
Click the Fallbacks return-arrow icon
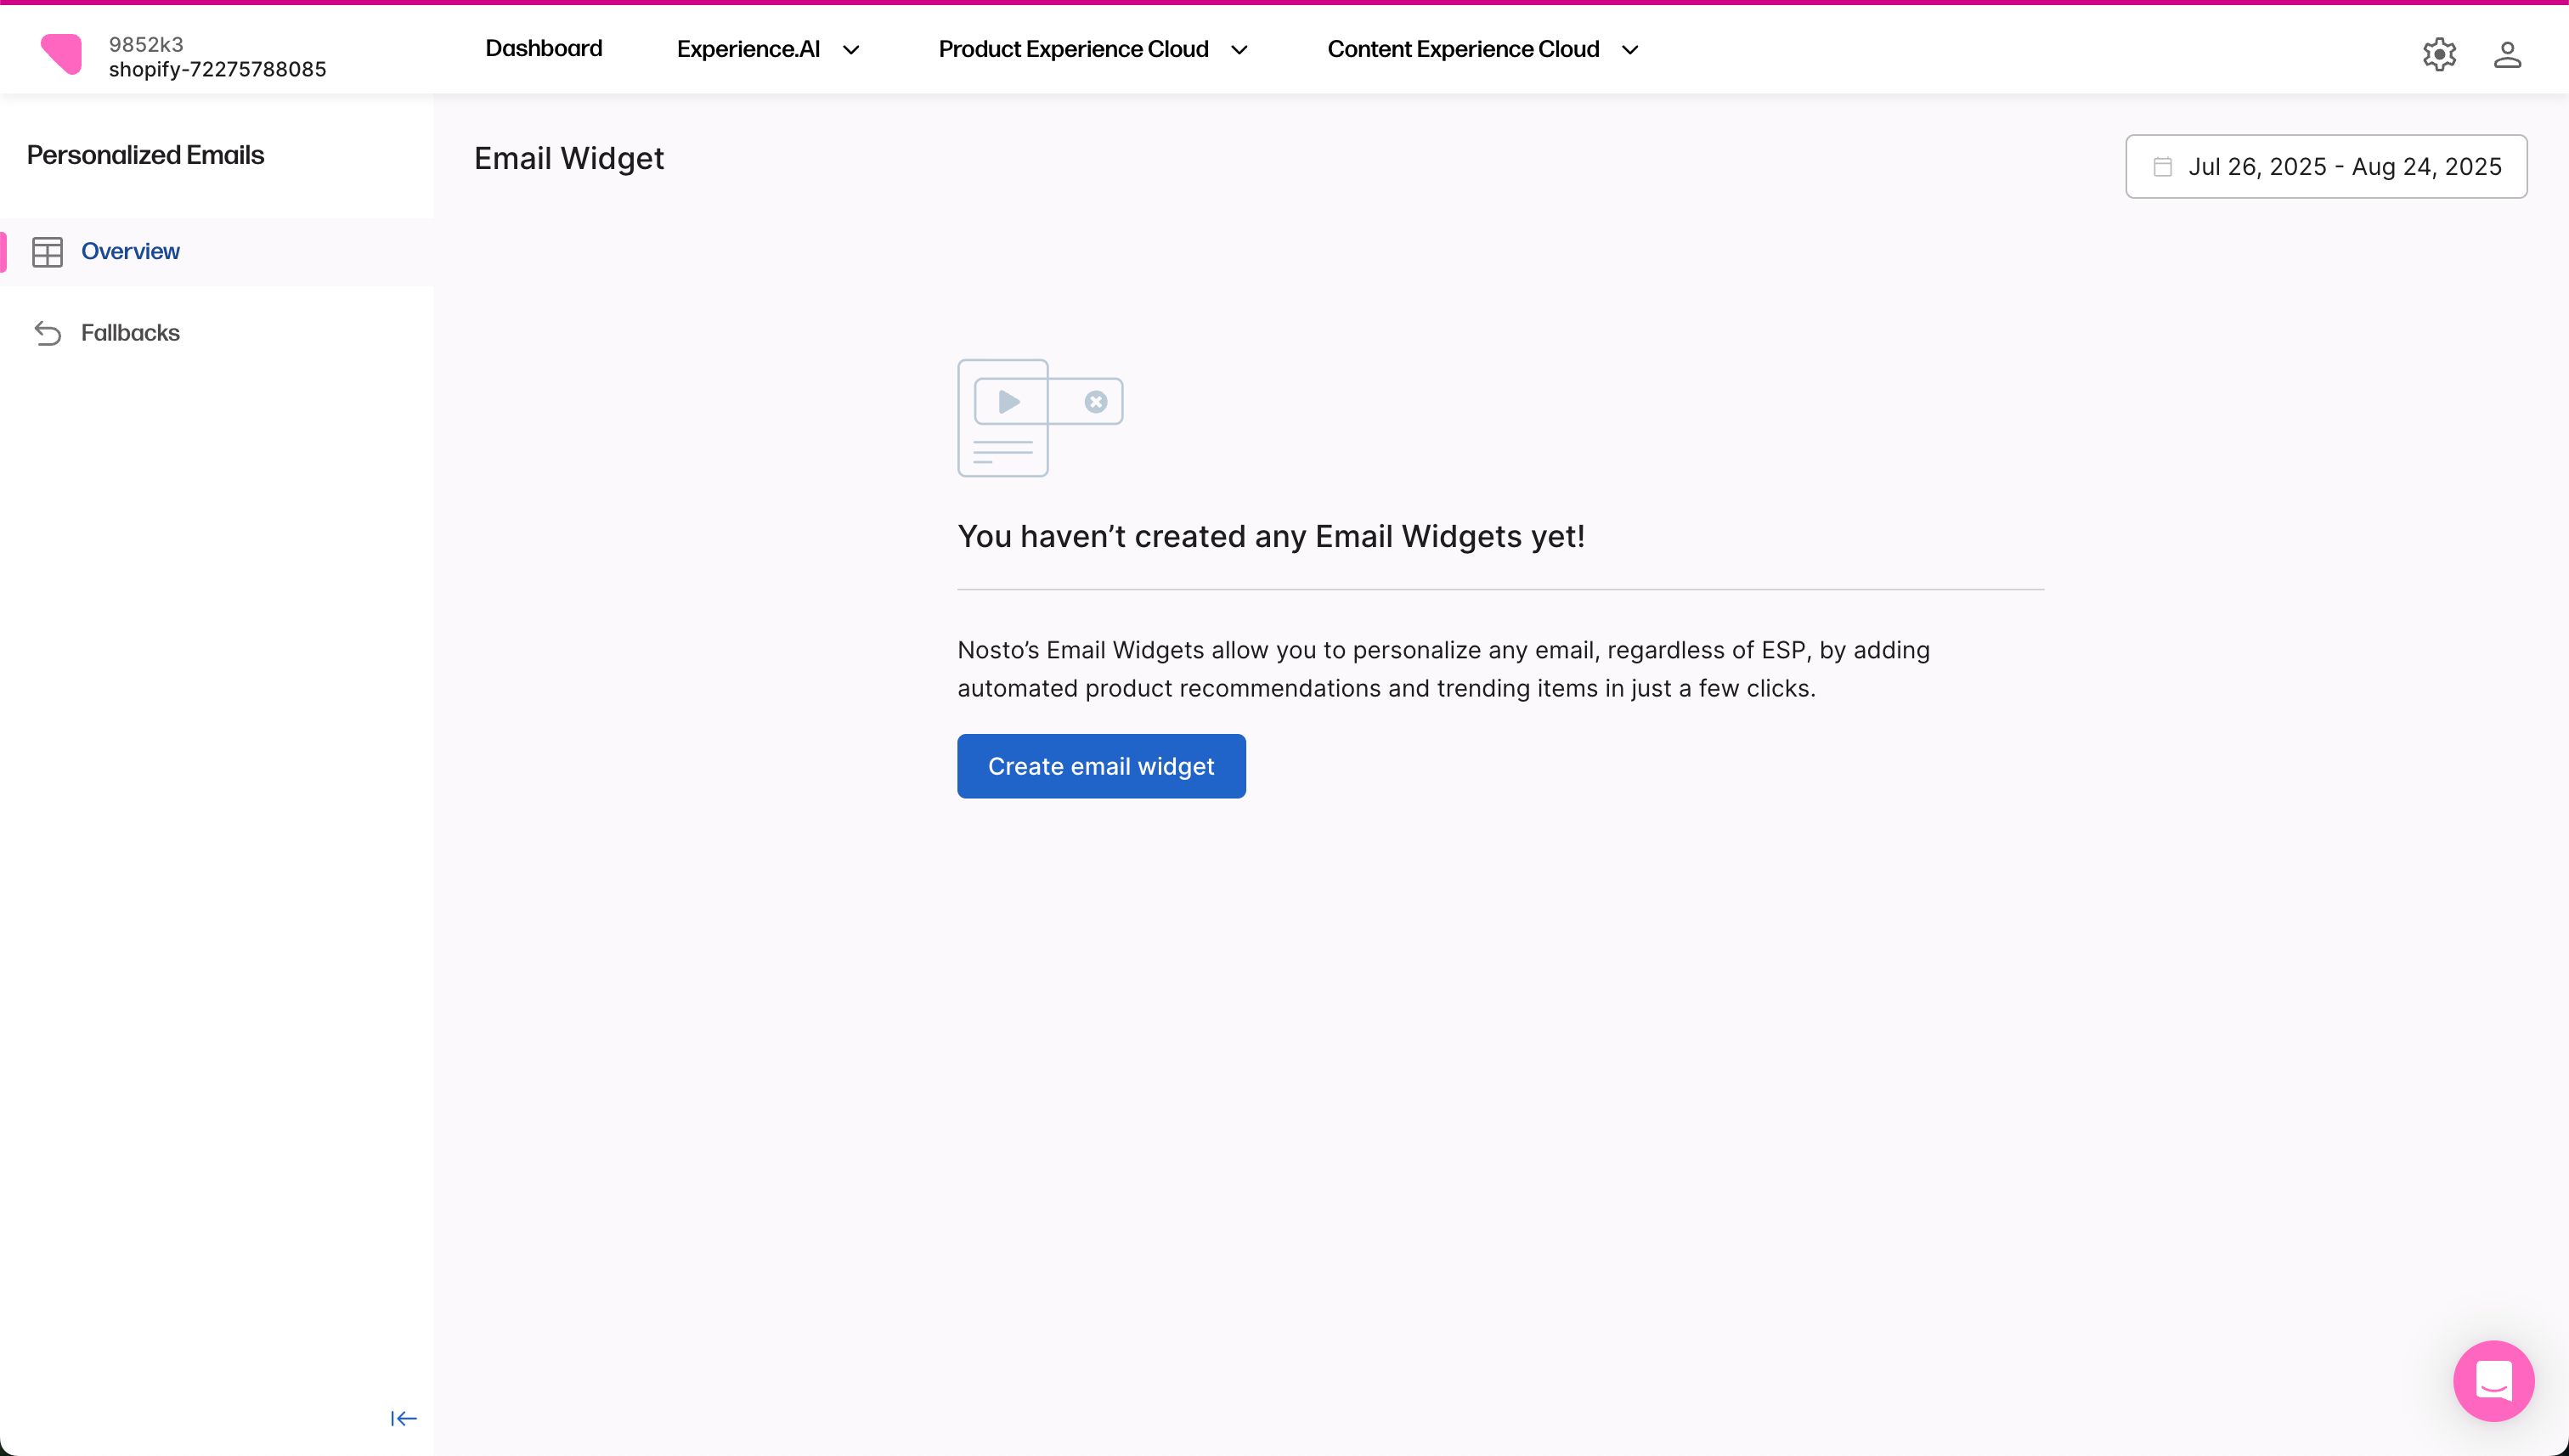tap(47, 333)
